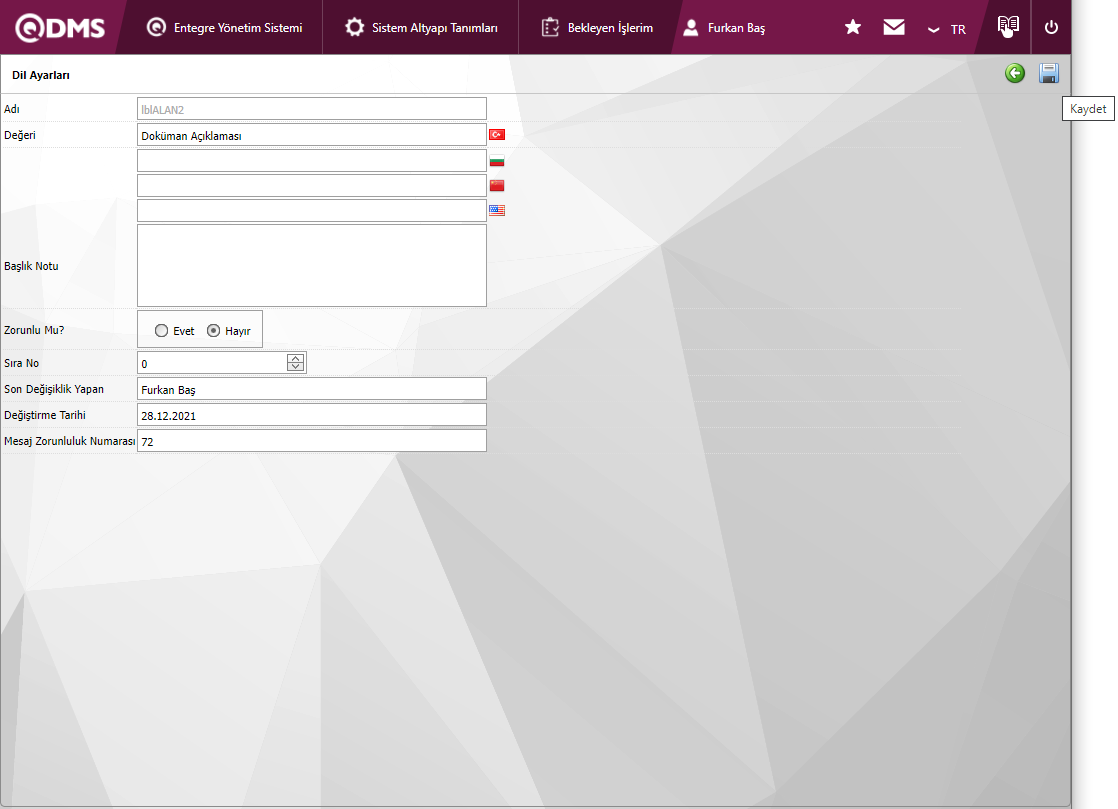Click the Chinese language value field
The height and width of the screenshot is (809, 1118).
point(312,185)
